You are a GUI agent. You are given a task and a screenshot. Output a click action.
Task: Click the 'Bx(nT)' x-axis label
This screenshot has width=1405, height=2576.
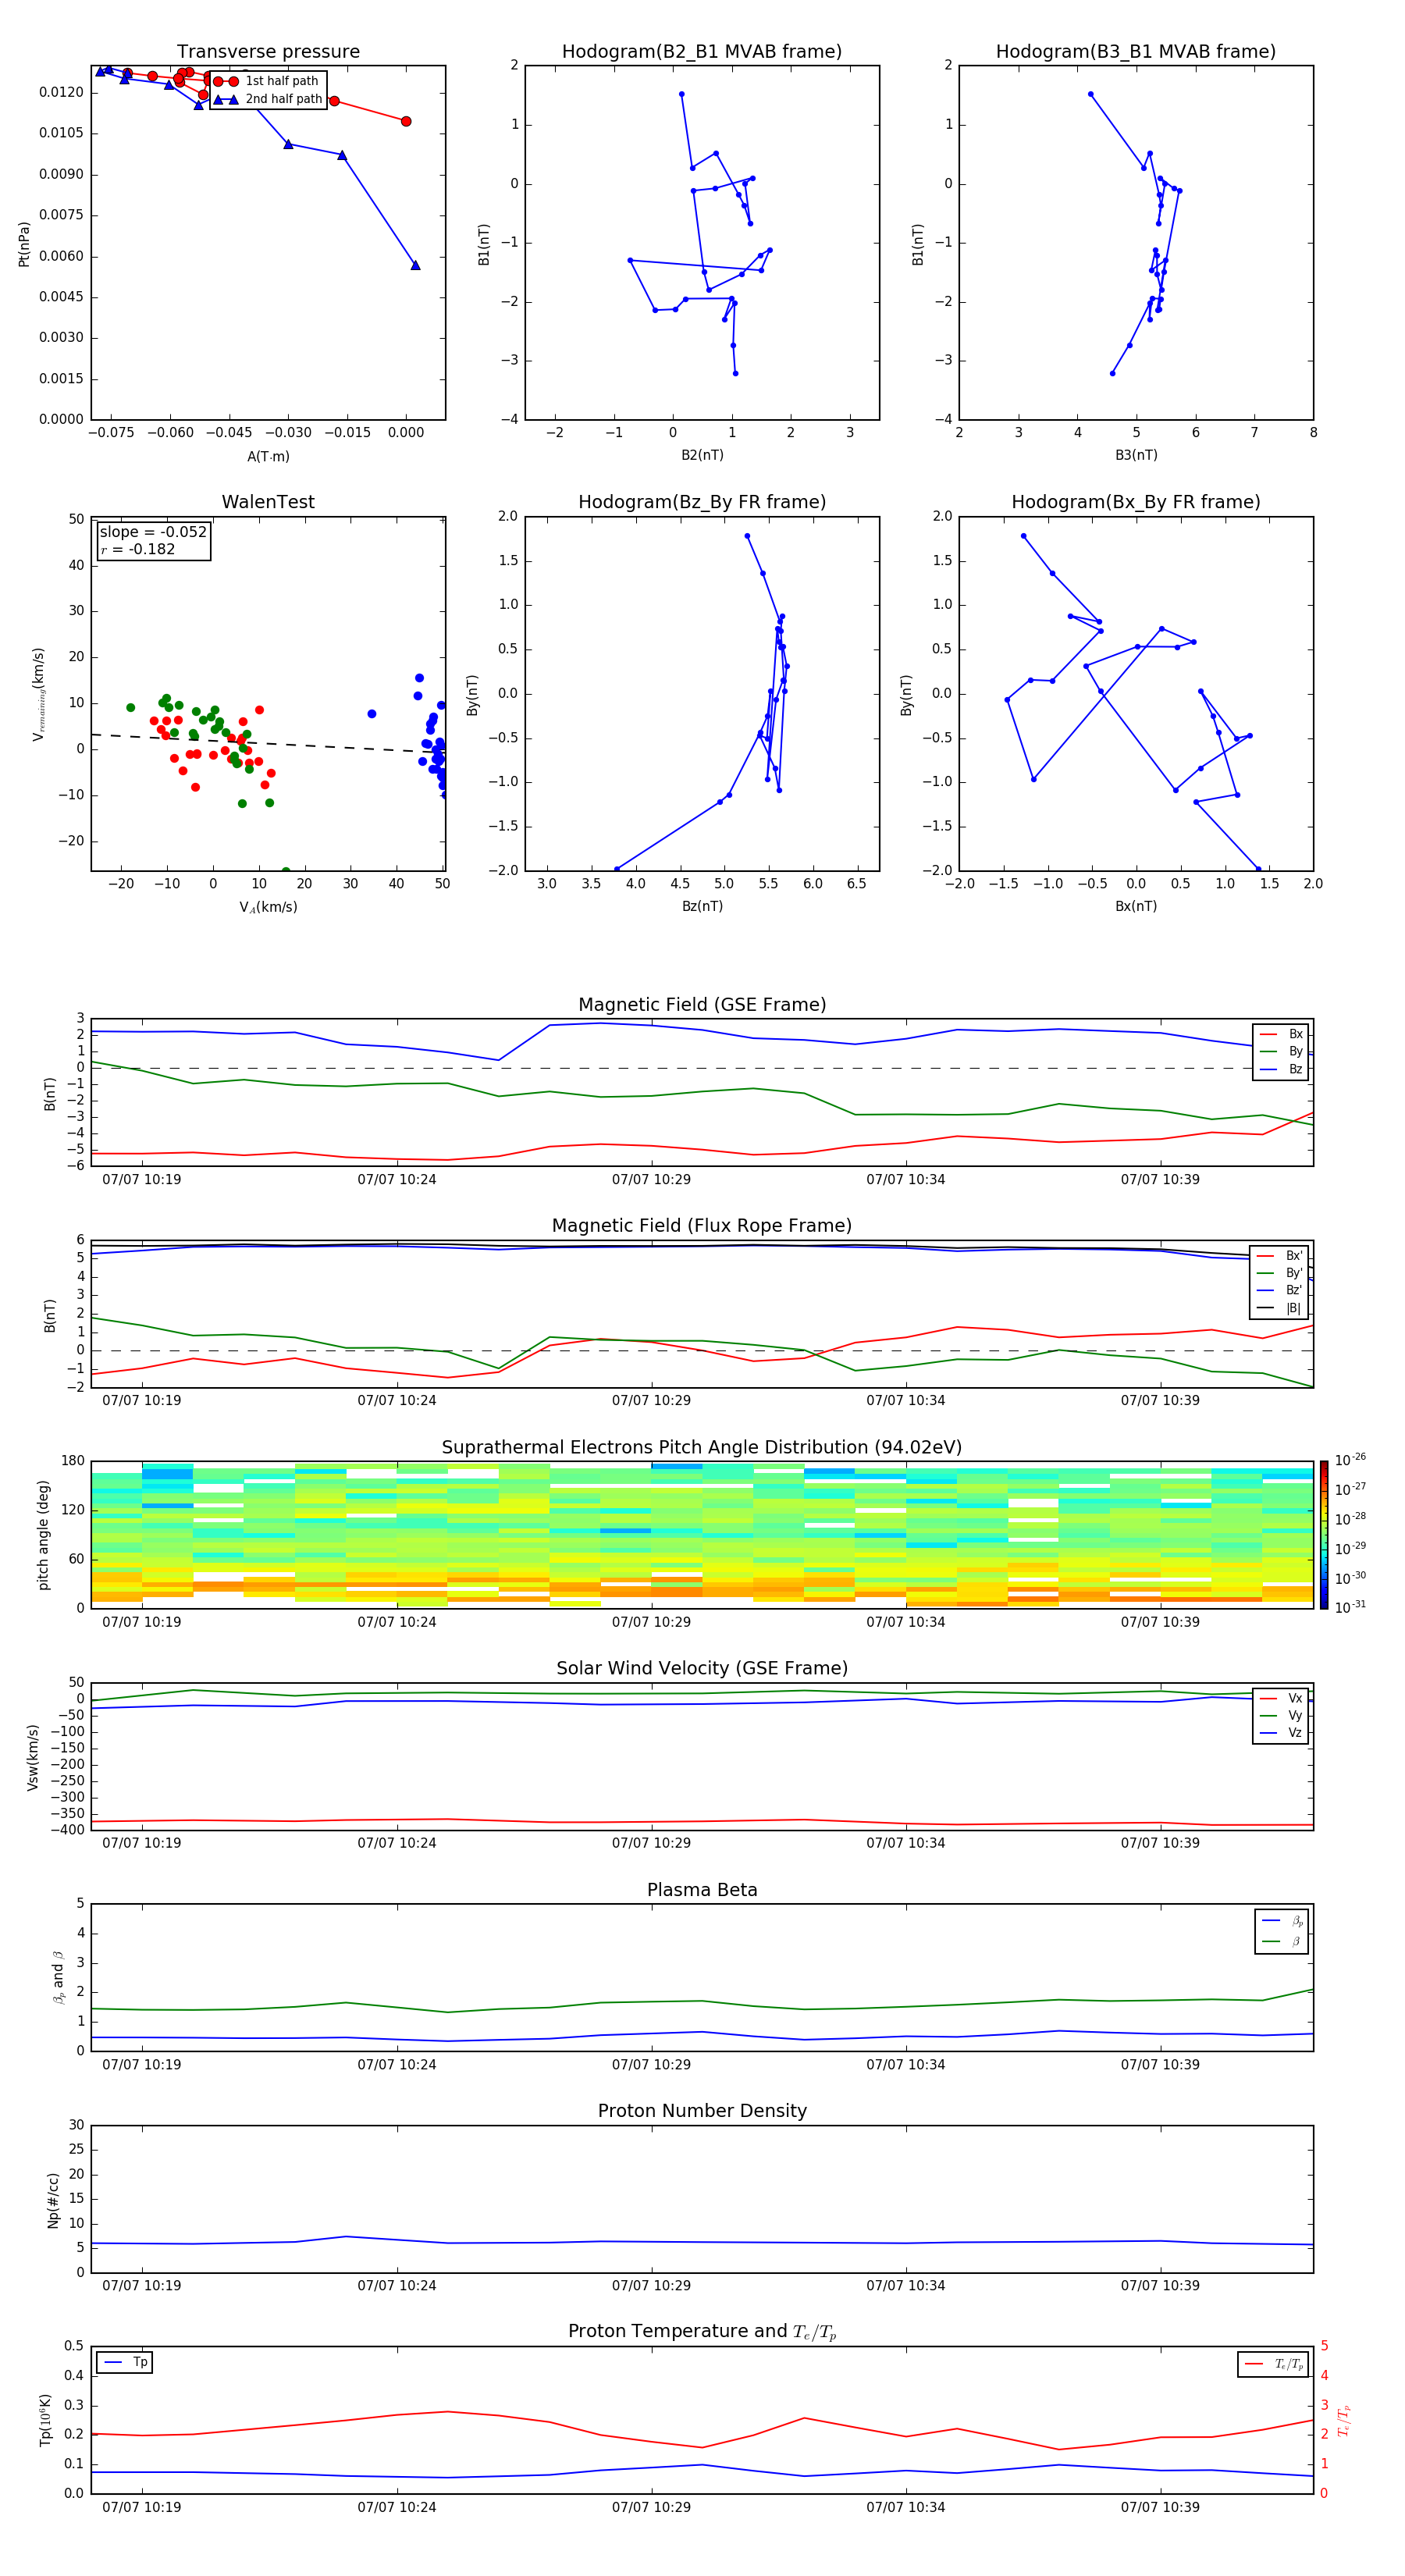[1136, 906]
